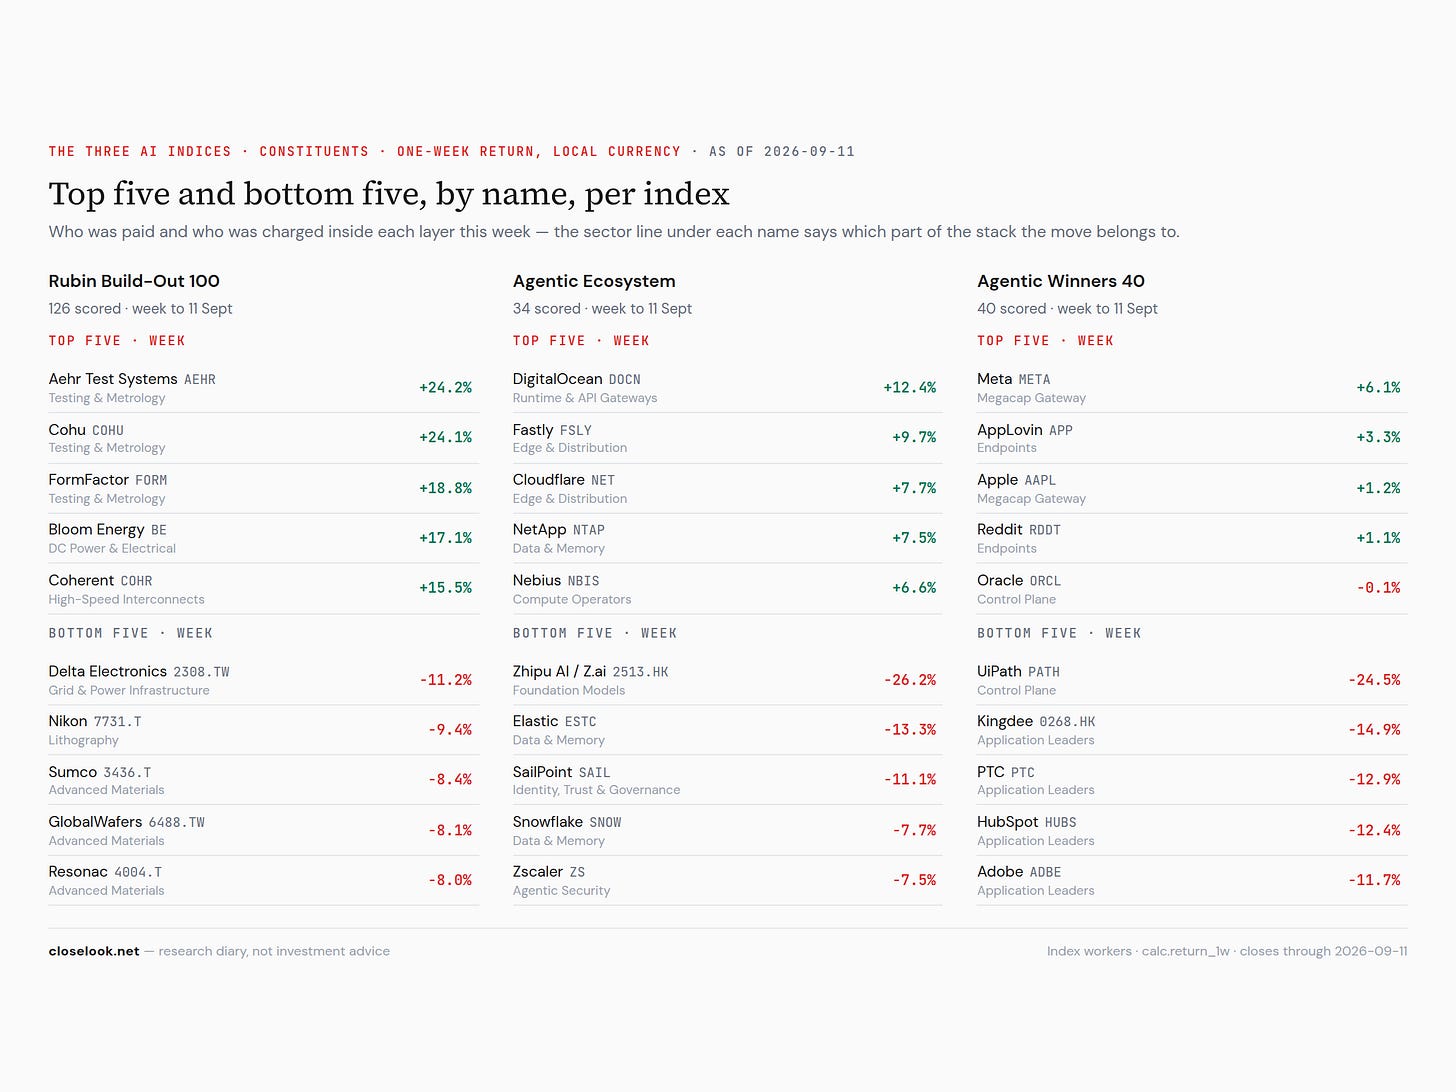Select the +12.4% return value

click(909, 387)
